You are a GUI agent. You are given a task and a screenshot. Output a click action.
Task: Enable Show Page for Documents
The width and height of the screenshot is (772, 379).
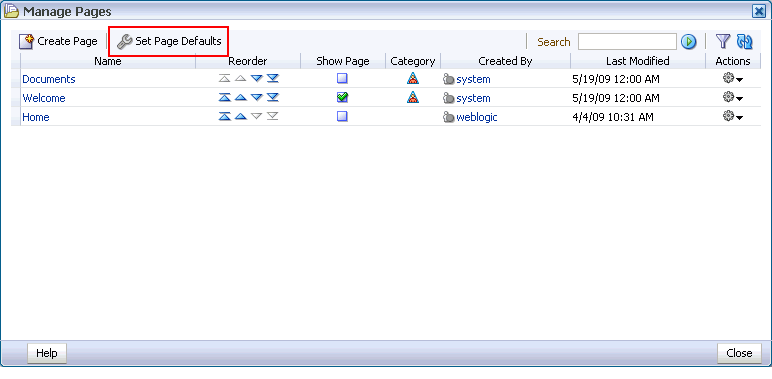tap(342, 78)
